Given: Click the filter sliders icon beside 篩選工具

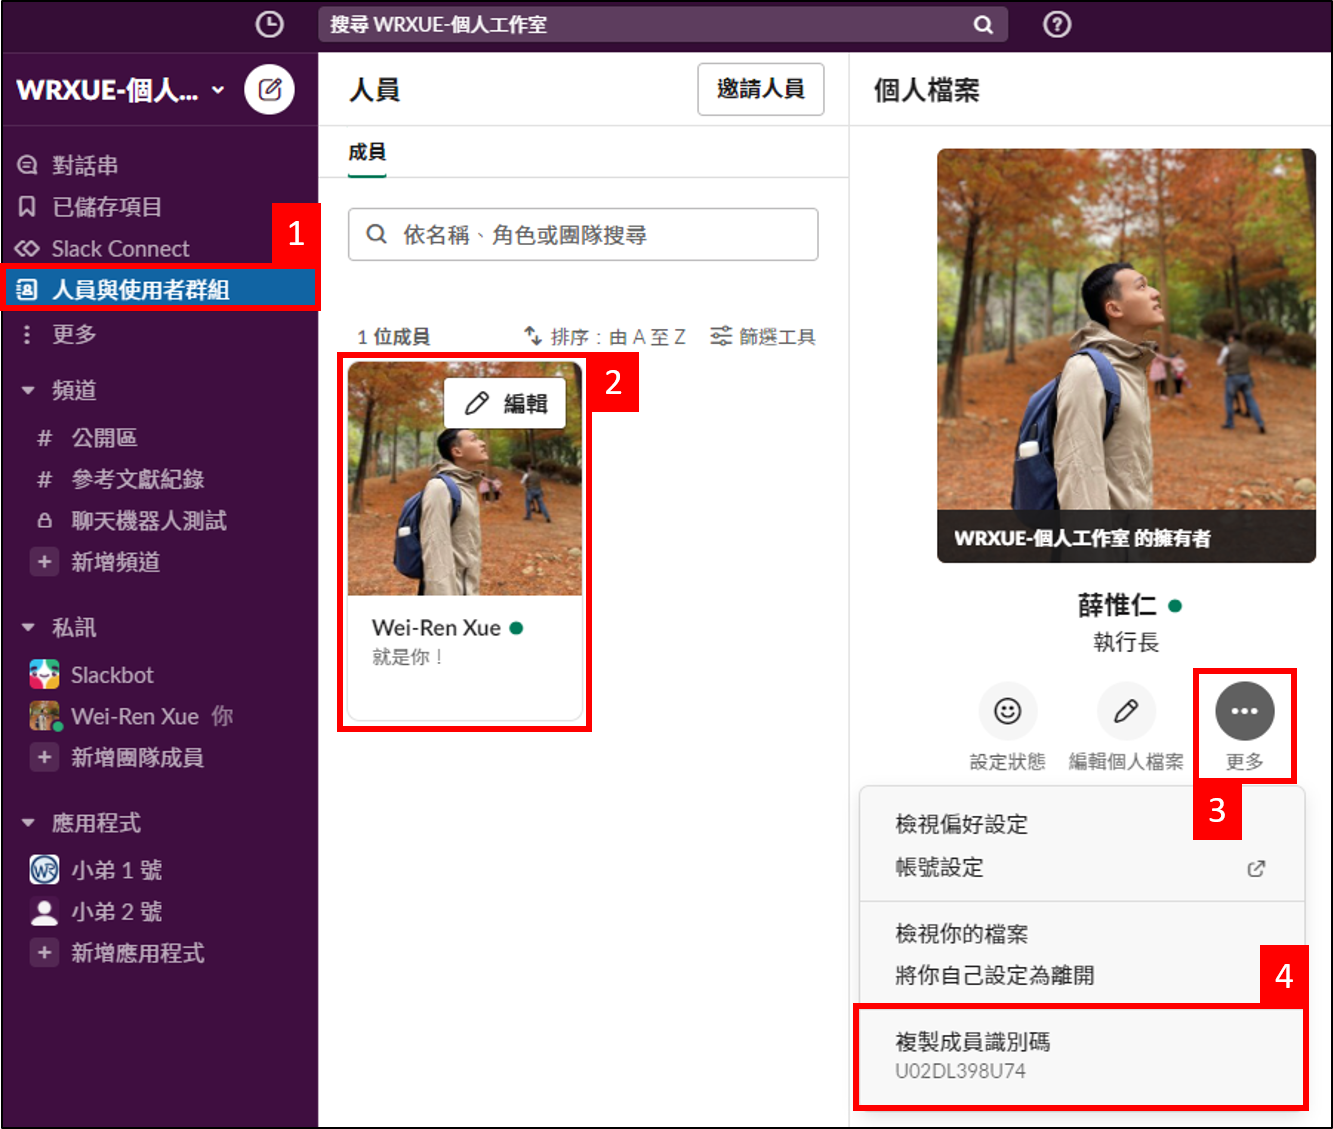Looking at the screenshot, I should click(x=721, y=336).
